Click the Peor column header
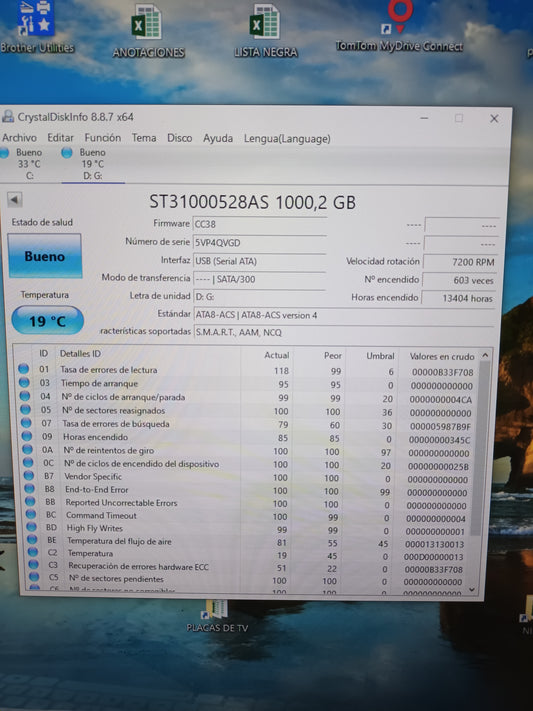The height and width of the screenshot is (711, 533). (x=333, y=356)
